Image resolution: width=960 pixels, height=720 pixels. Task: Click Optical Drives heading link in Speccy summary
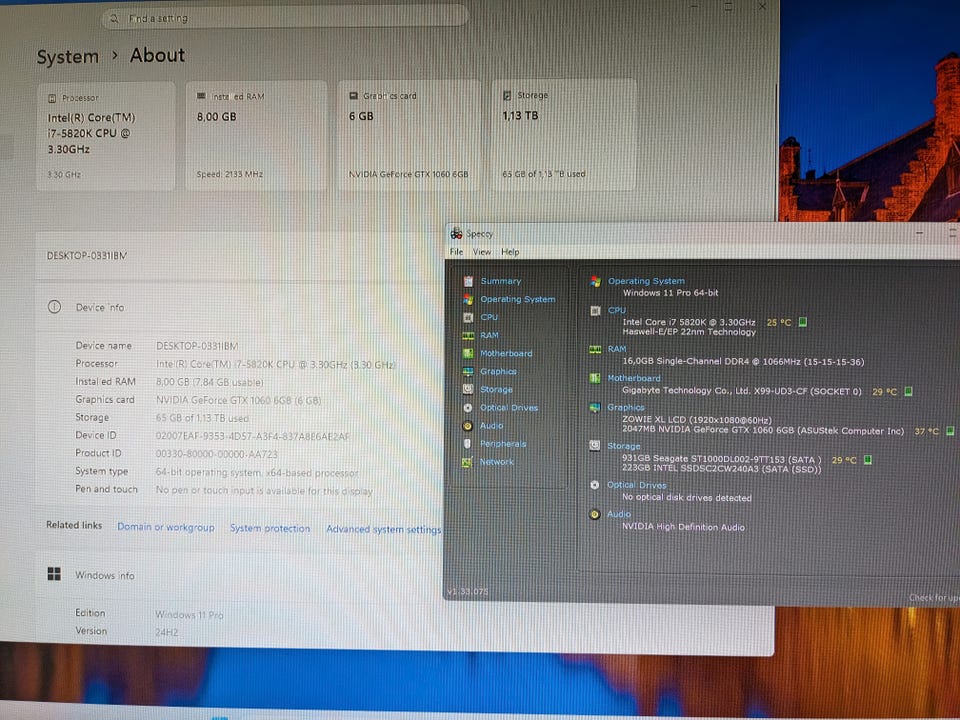pos(637,485)
